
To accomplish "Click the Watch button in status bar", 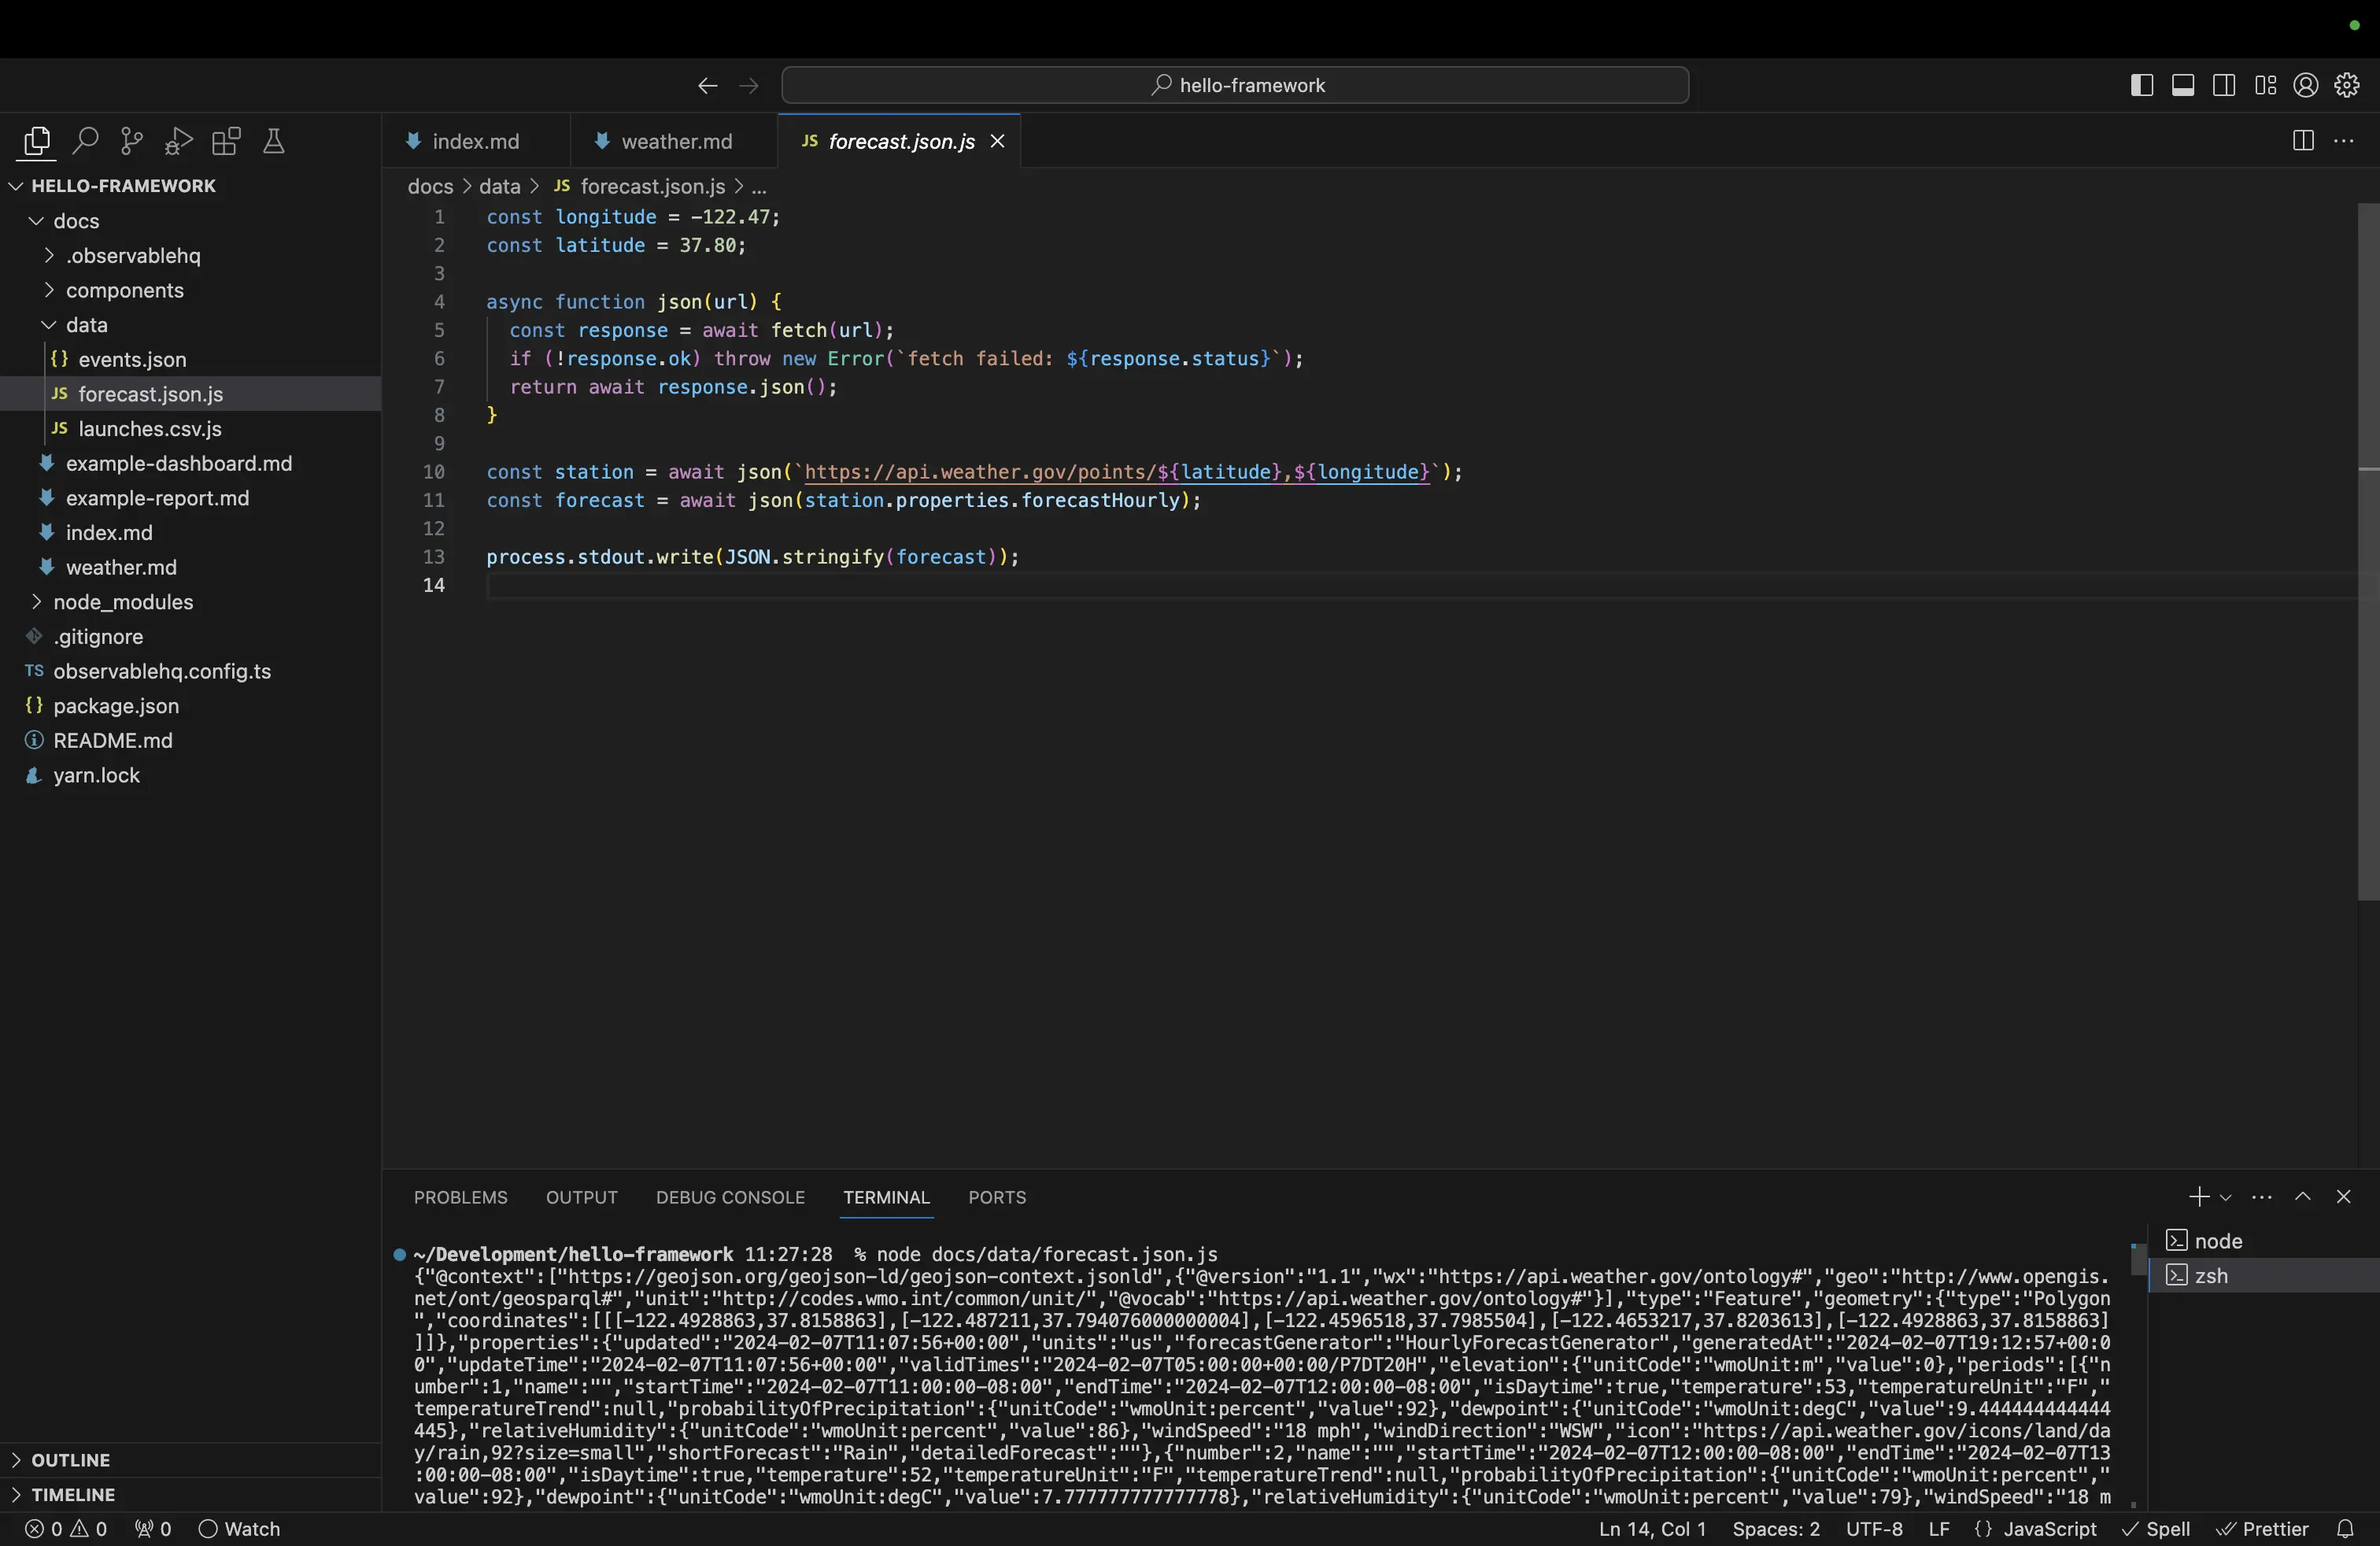I will pyautogui.click(x=240, y=1529).
